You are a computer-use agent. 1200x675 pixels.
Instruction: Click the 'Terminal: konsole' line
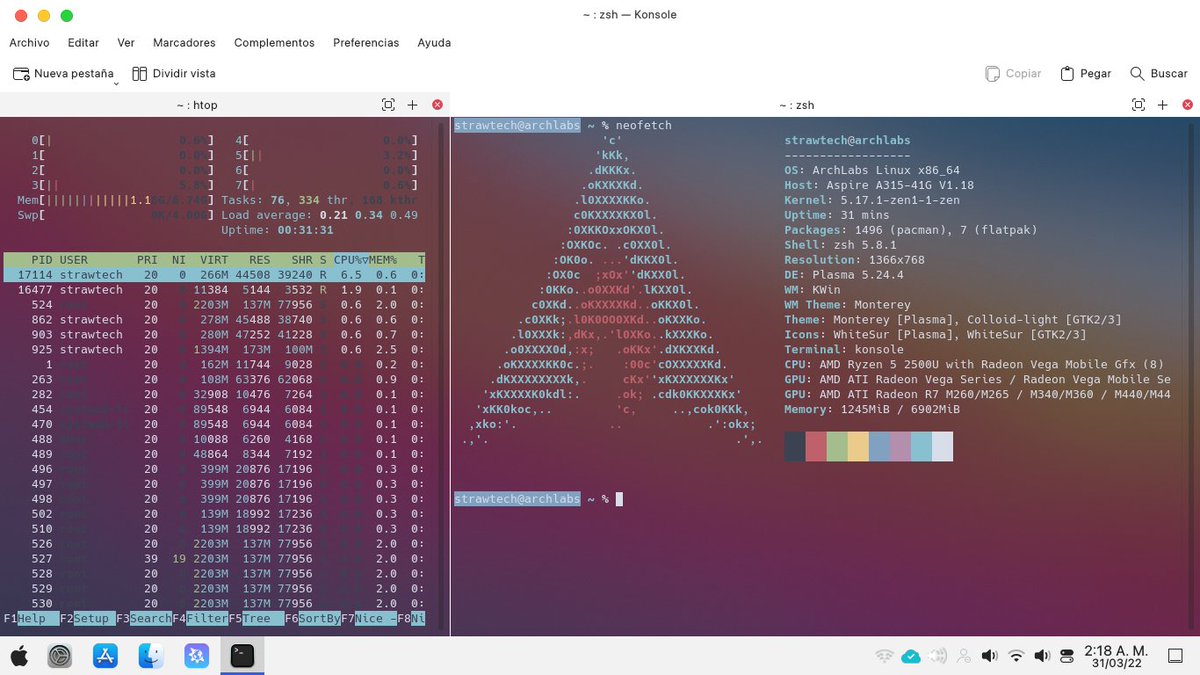[844, 350]
